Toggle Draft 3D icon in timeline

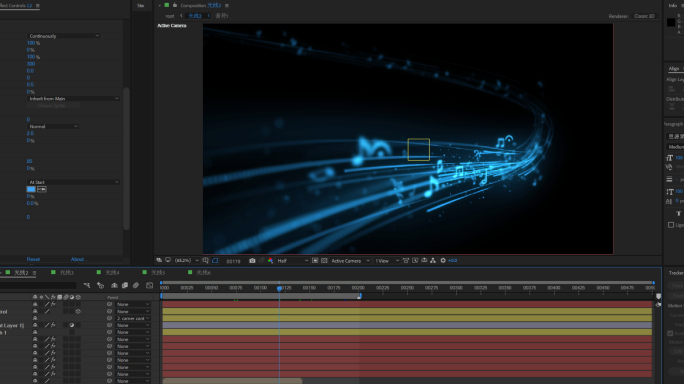[x=100, y=285]
